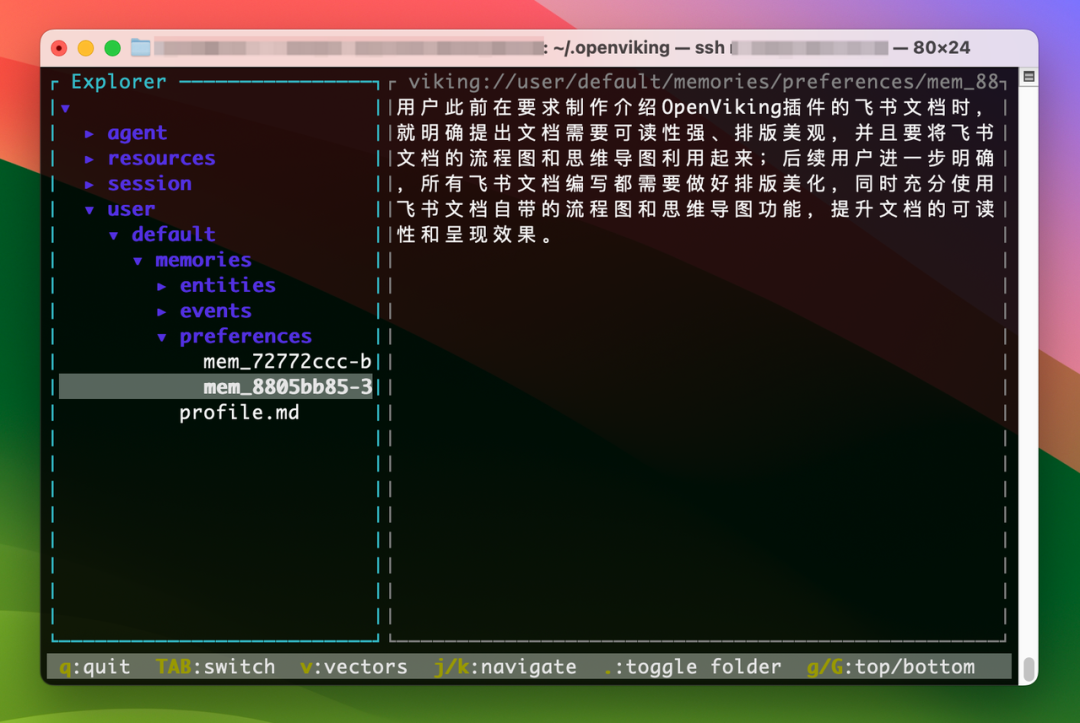Click the viking:// path header
1080x723 pixels.
pos(703,82)
